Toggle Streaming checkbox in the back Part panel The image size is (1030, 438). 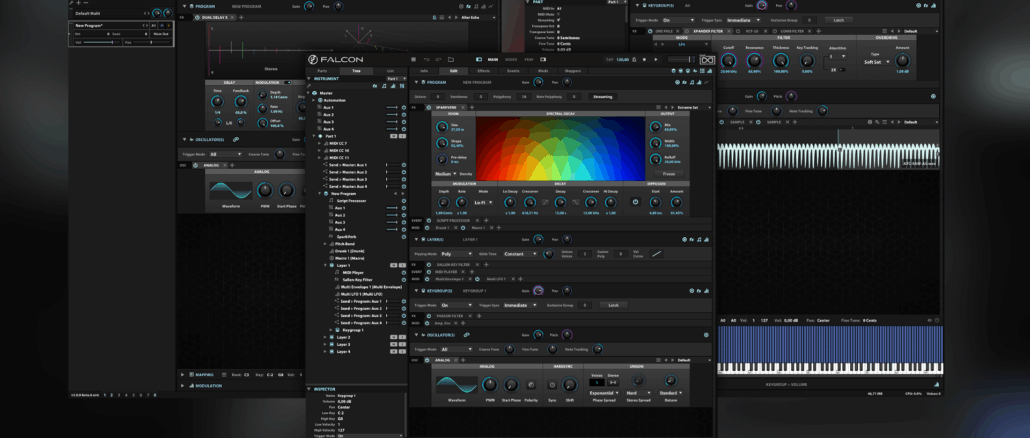pyautogui.click(x=559, y=20)
